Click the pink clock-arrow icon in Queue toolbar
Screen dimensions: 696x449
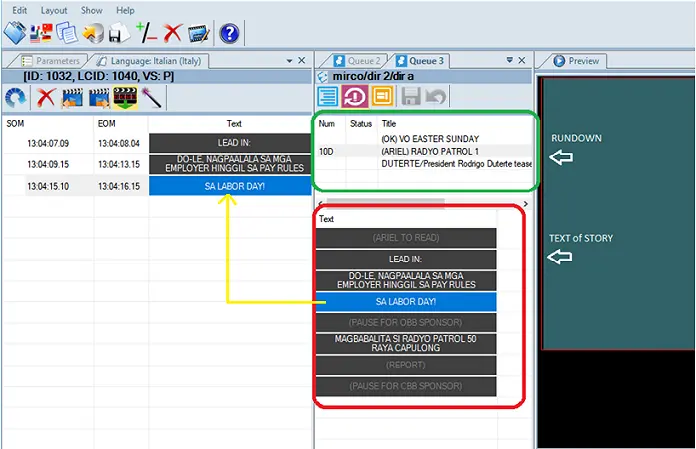click(355, 96)
